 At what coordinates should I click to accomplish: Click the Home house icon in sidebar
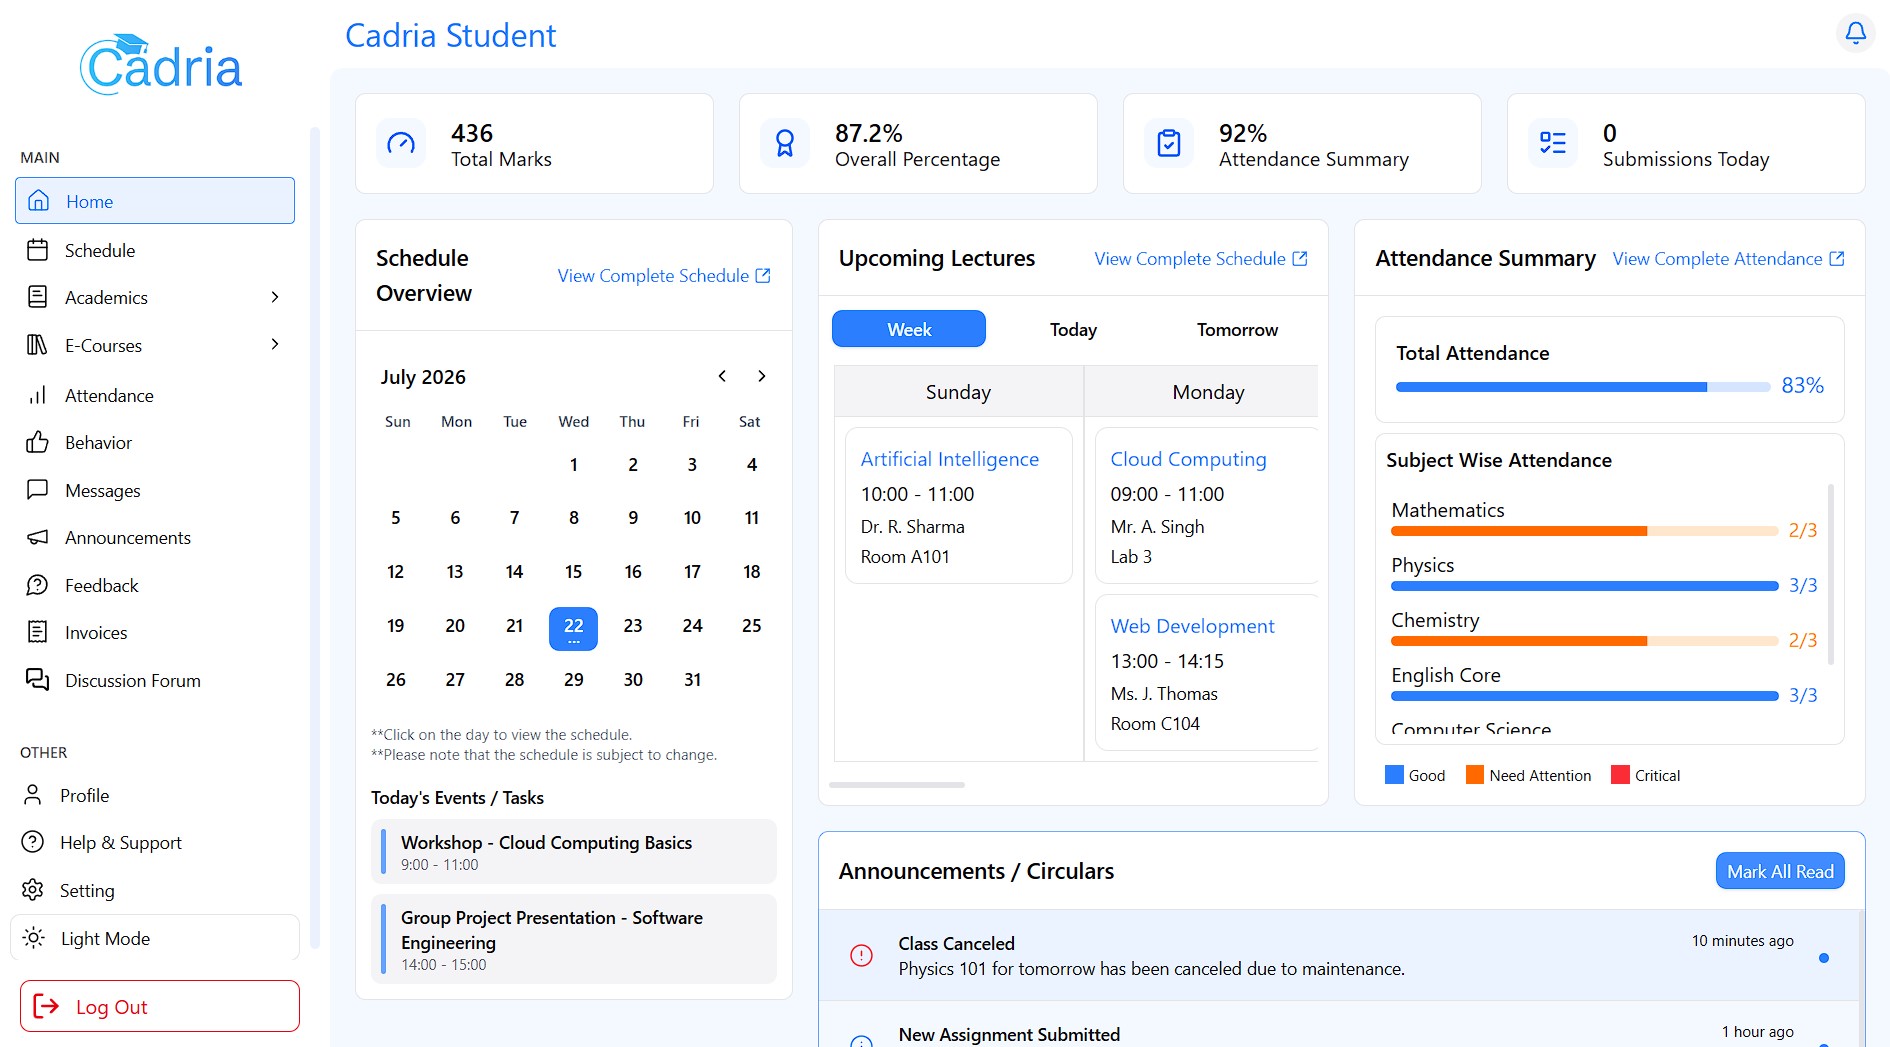click(x=39, y=201)
